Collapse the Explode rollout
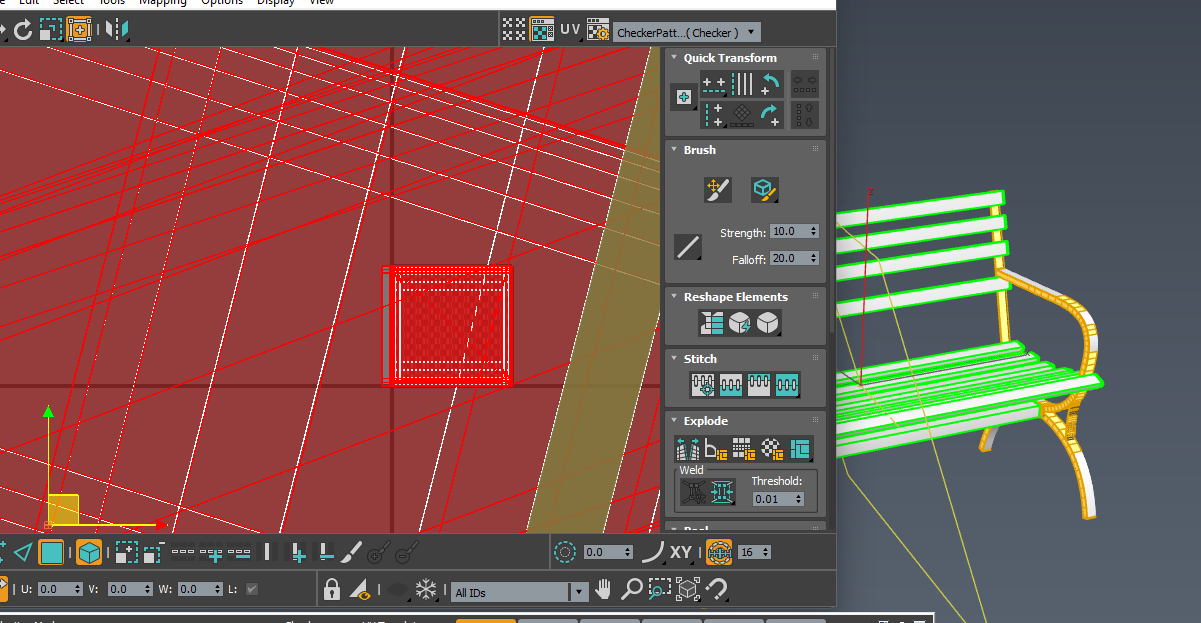Viewport: 1201px width, 623px height. click(x=674, y=421)
